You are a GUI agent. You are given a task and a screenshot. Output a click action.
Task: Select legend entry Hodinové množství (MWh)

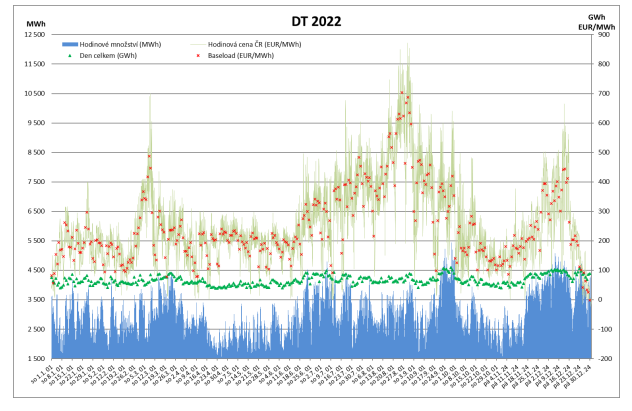click(120, 44)
